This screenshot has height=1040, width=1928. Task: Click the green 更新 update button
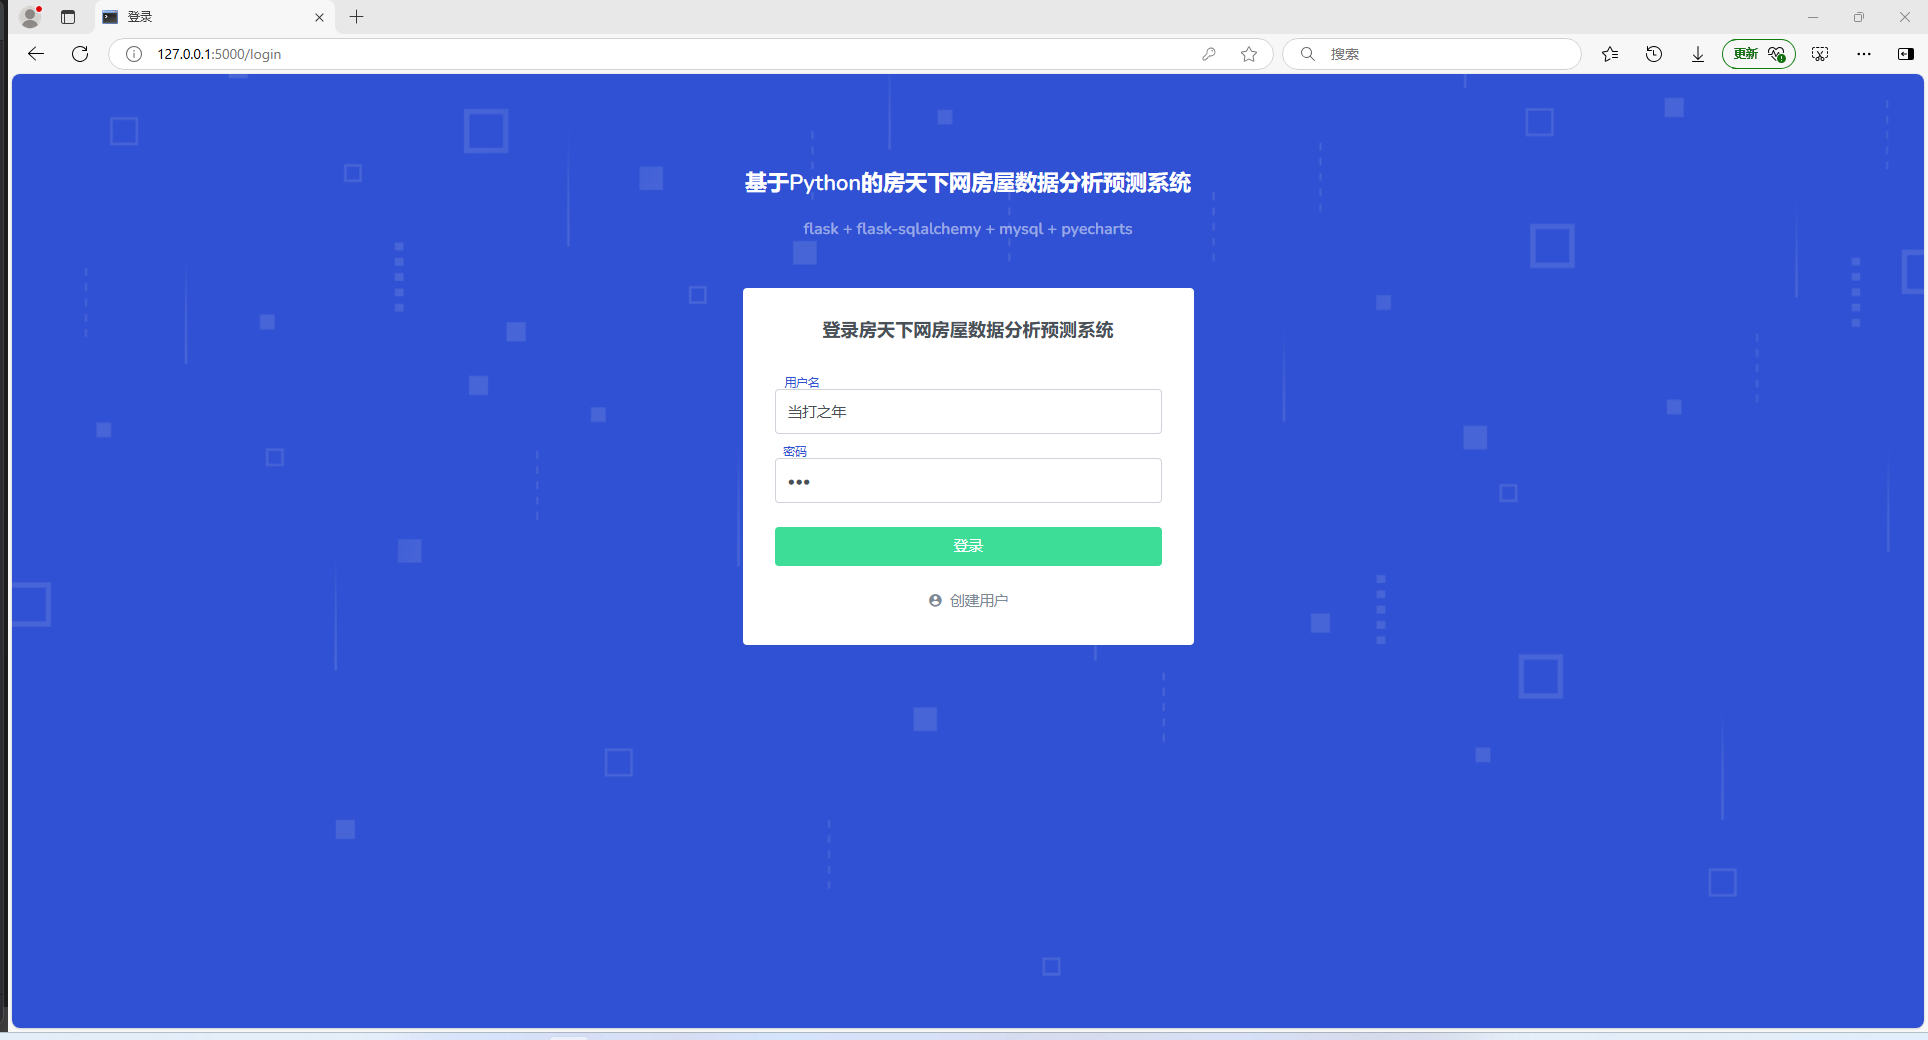(1759, 54)
